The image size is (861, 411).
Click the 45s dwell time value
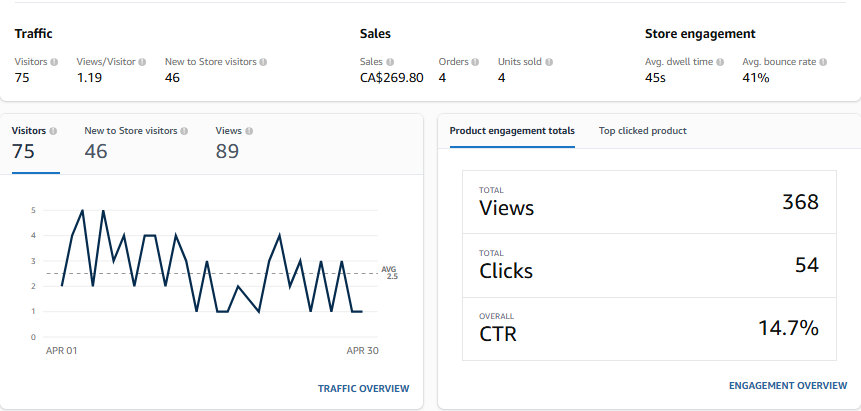pyautogui.click(x=655, y=78)
